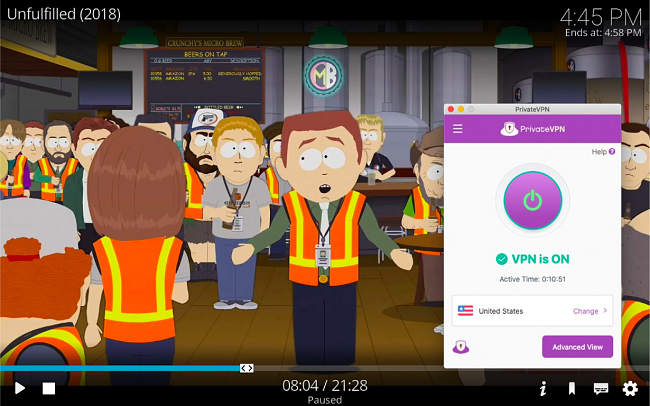
Task: Open player settings gear icon
Action: tap(630, 389)
